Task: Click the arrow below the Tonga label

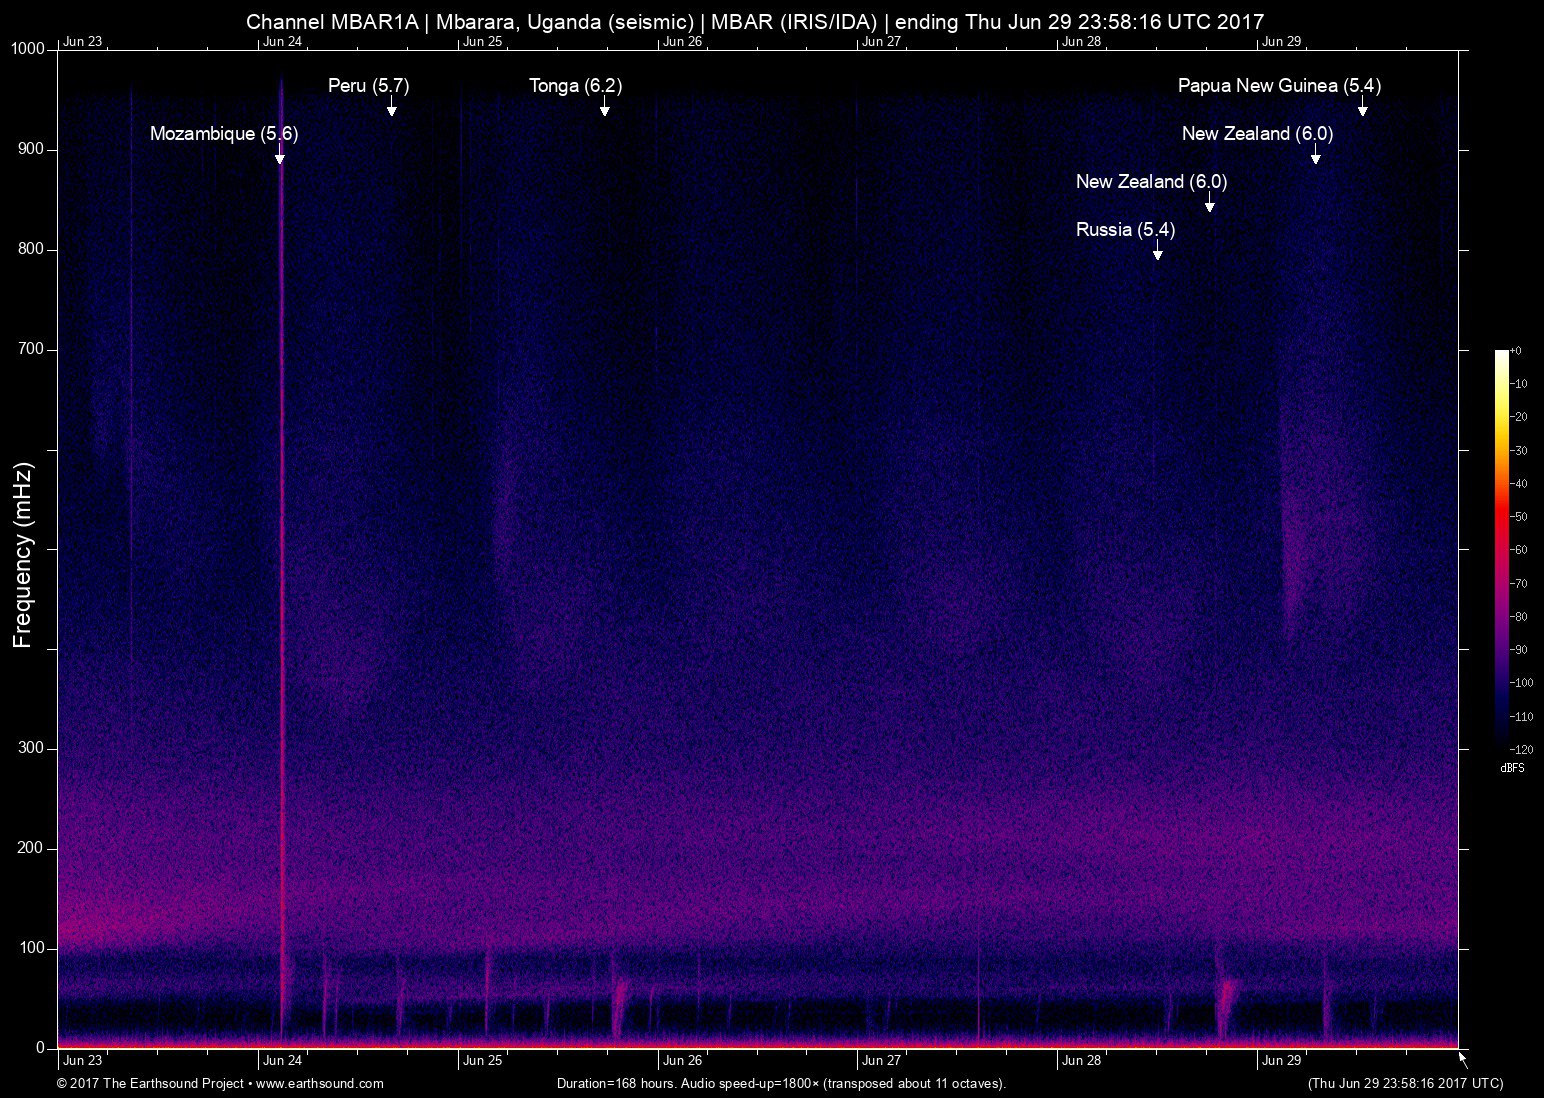Action: (604, 110)
